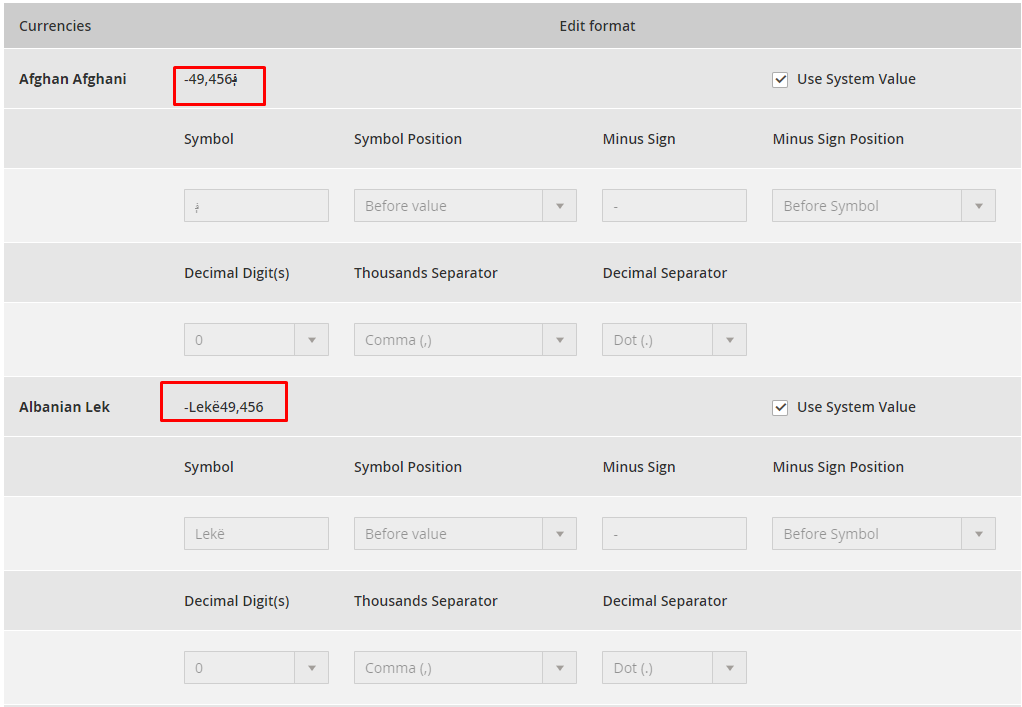The height and width of the screenshot is (707, 1022).
Task: Open Afghan Afghani Thousands Separator dropdown
Action: point(465,340)
